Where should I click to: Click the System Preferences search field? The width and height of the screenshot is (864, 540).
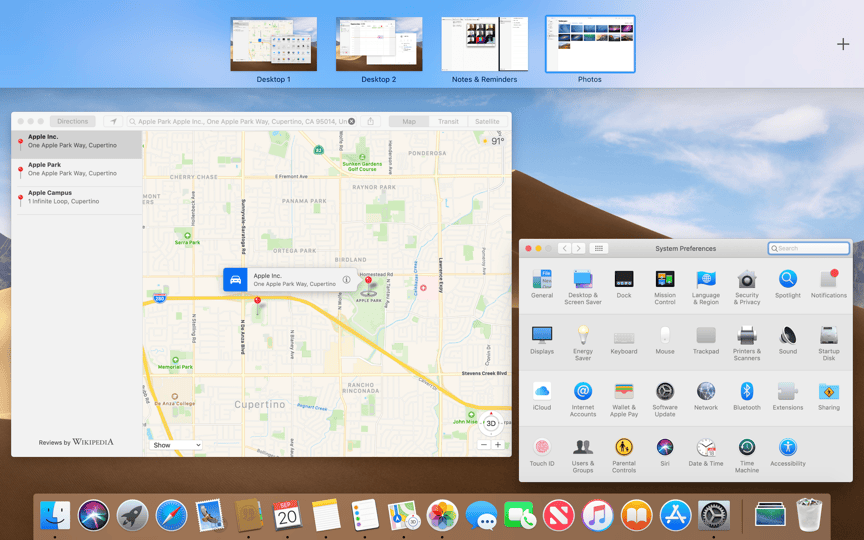(x=808, y=249)
